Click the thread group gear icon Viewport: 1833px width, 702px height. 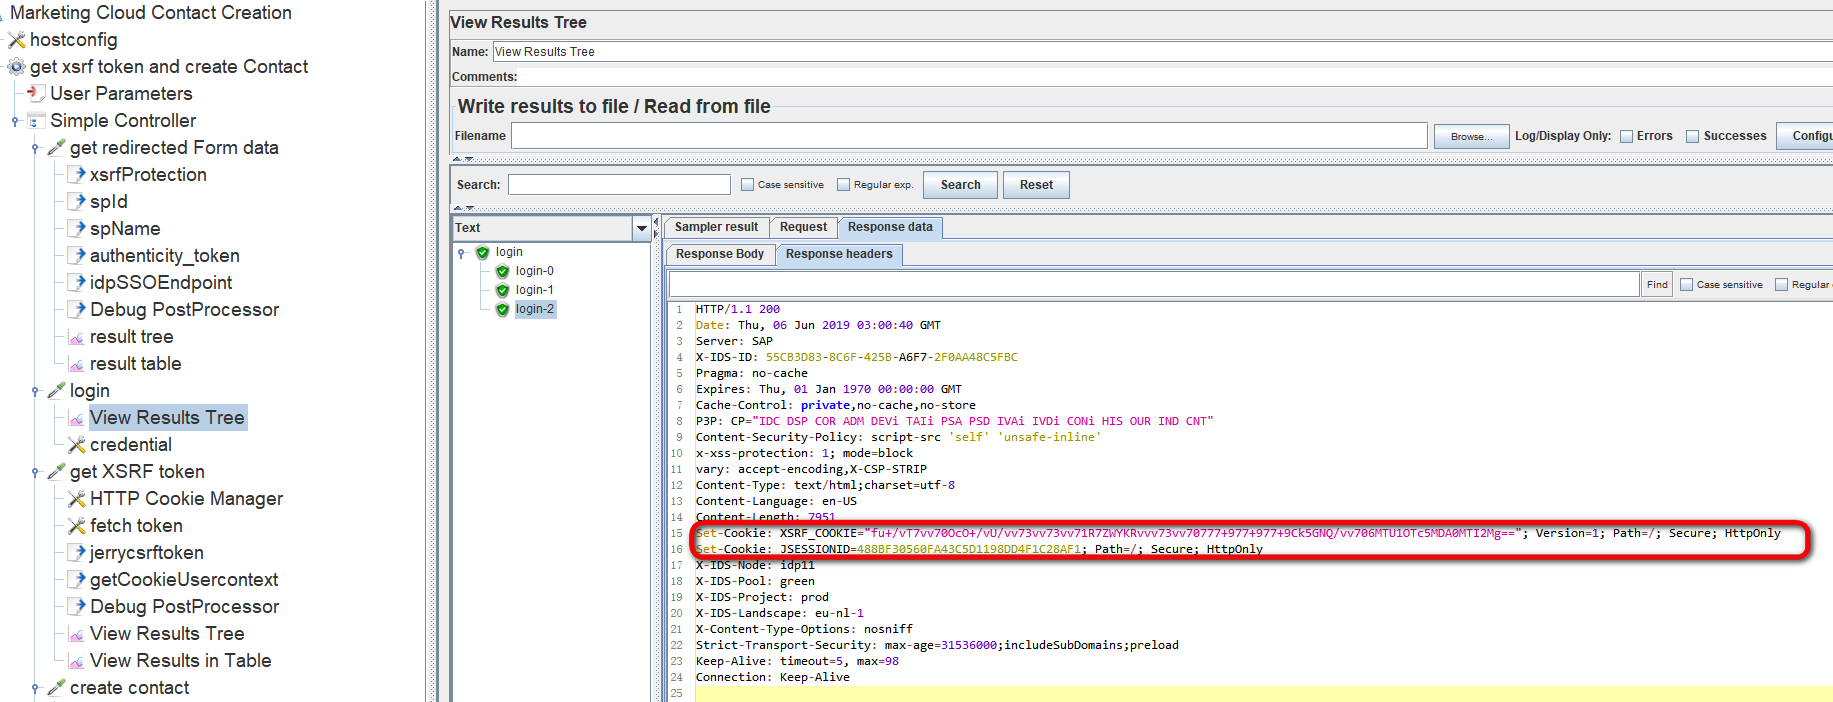[x=16, y=67]
